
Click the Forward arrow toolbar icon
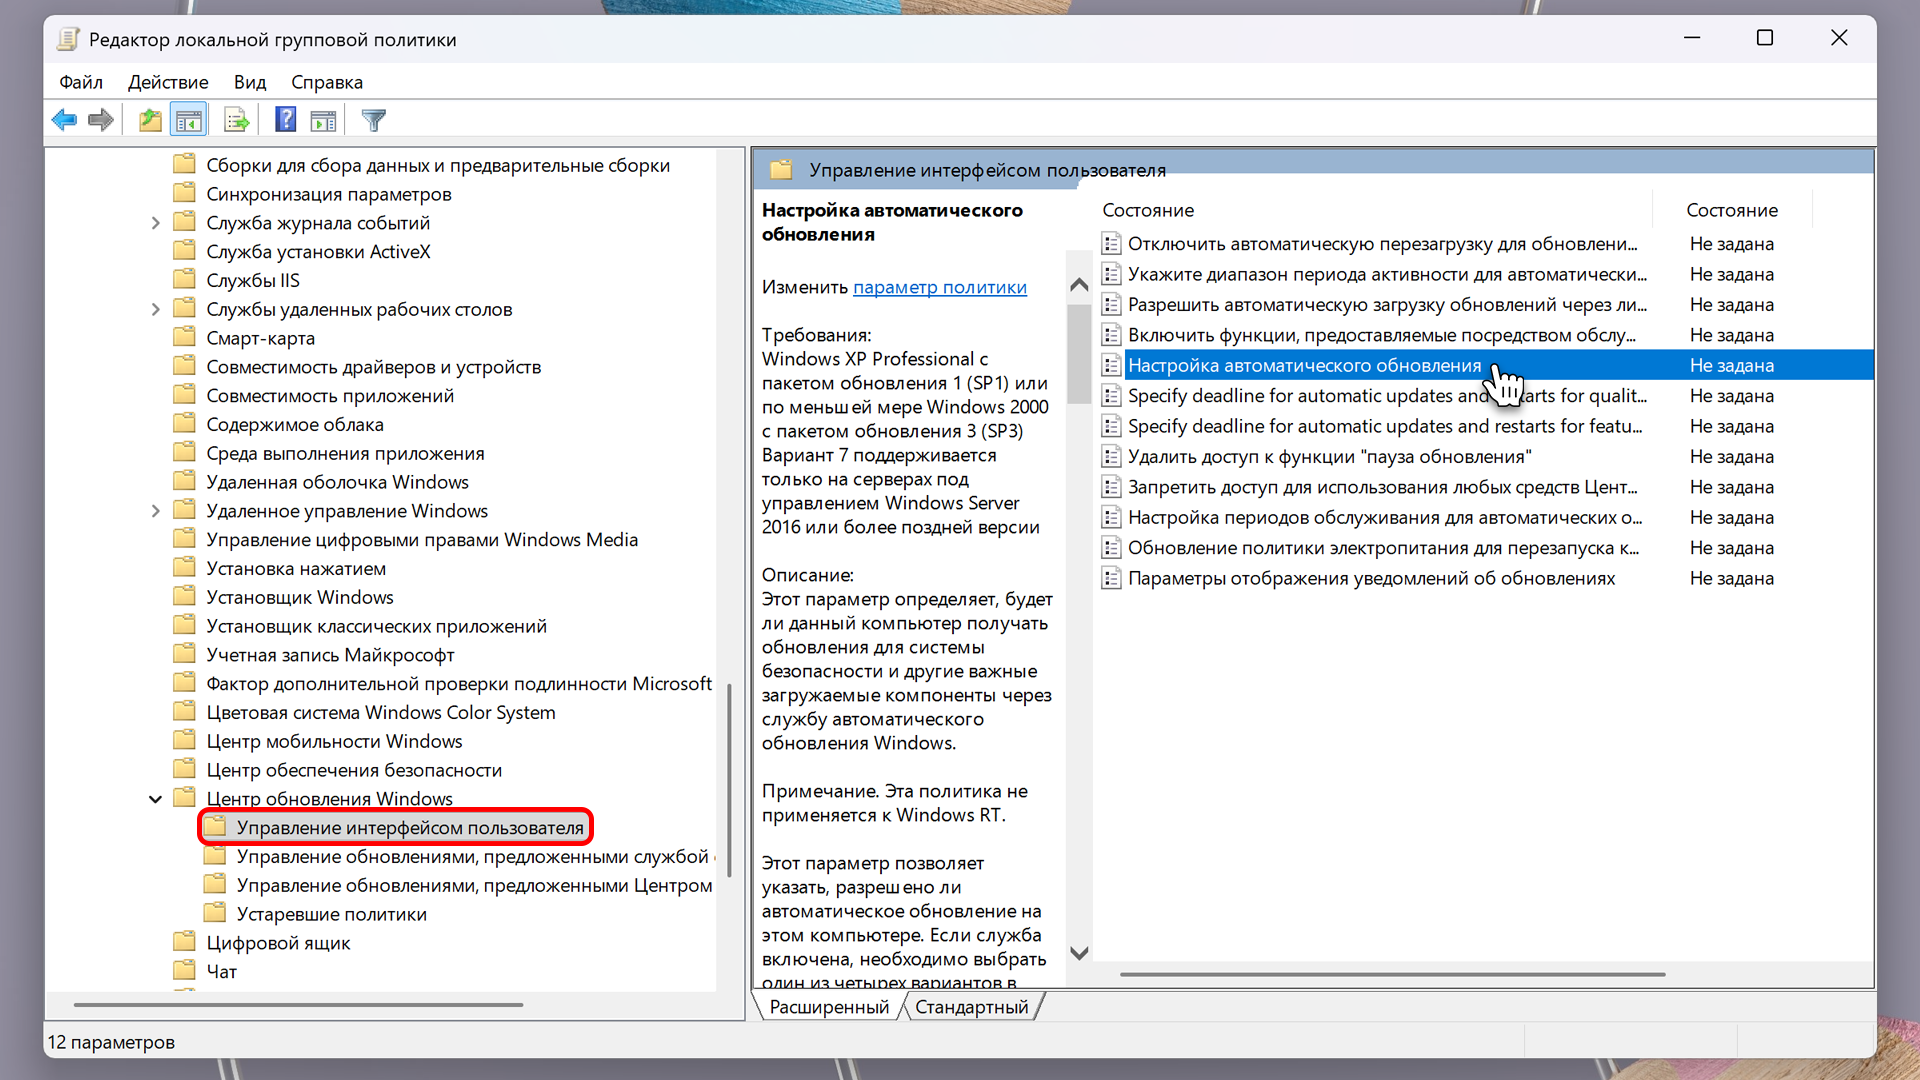[100, 120]
